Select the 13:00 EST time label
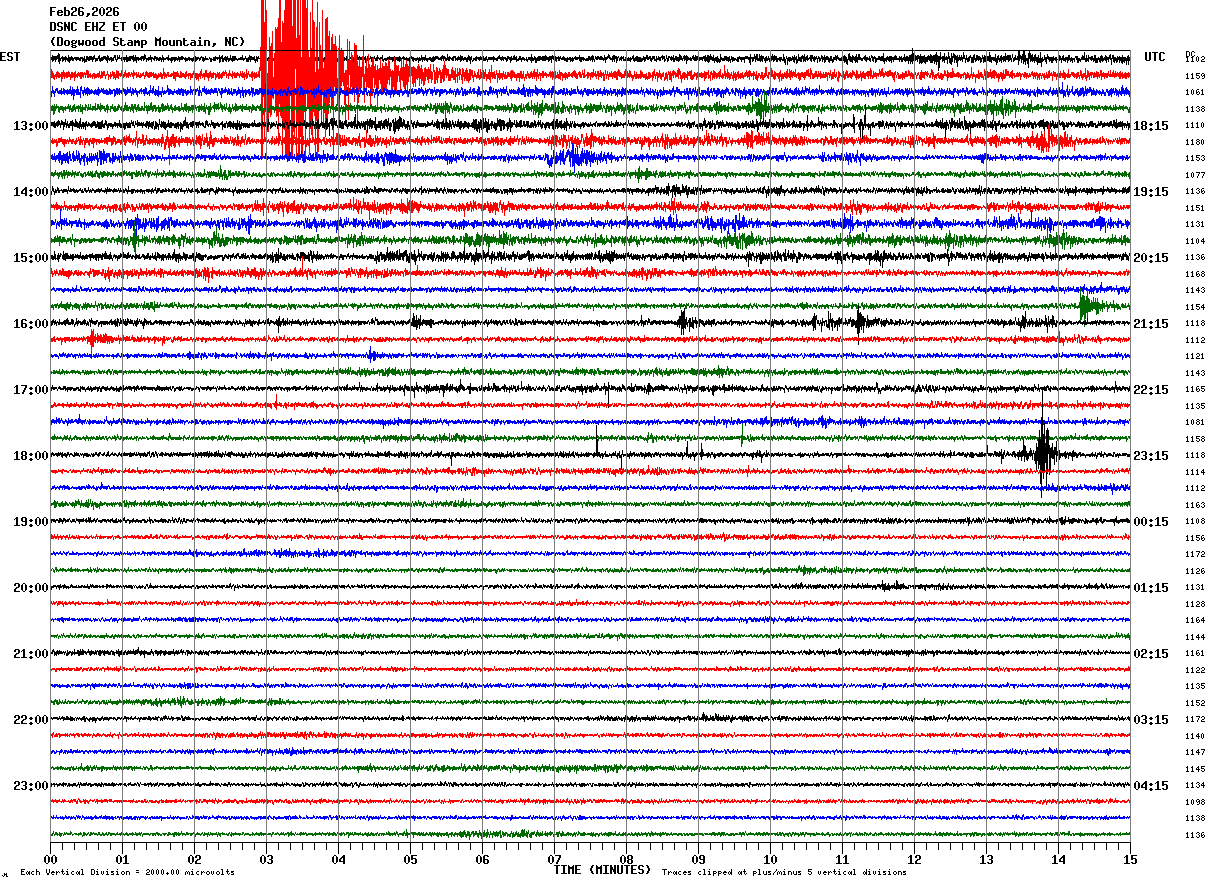1210x886 pixels. coord(31,125)
